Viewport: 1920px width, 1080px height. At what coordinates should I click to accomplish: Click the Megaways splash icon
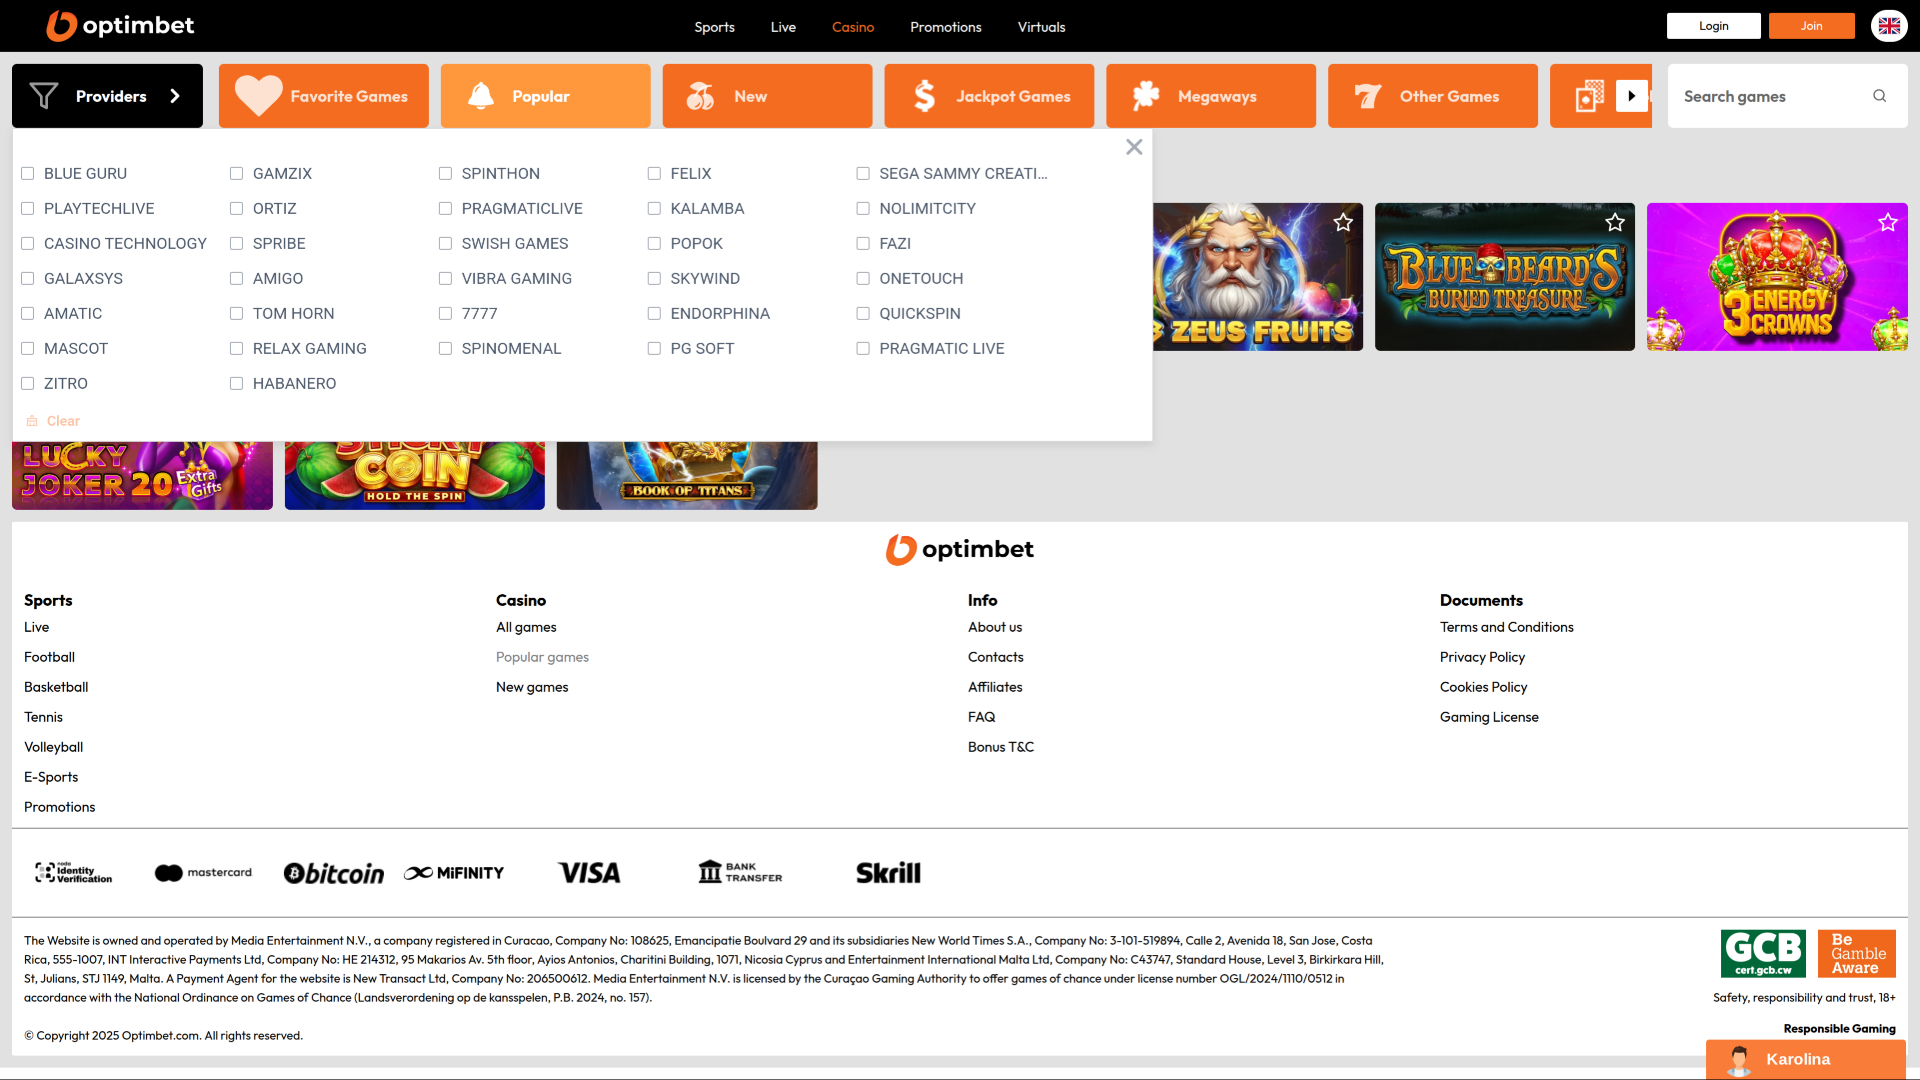[x=1146, y=96]
